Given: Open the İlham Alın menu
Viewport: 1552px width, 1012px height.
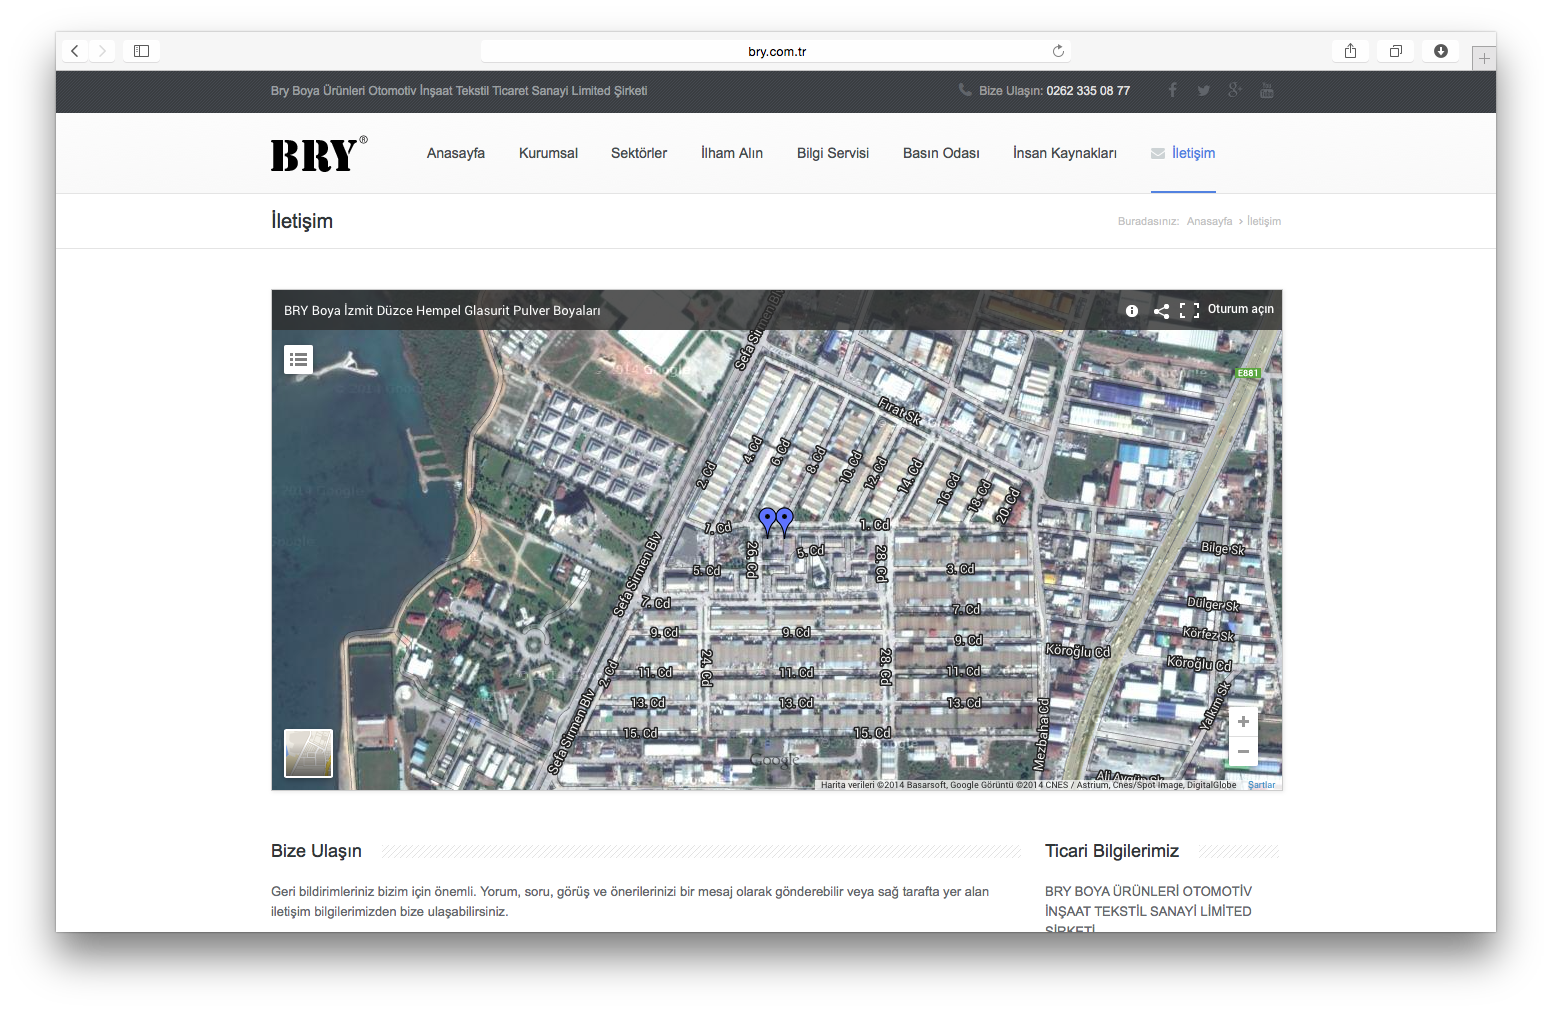Looking at the screenshot, I should click(732, 153).
